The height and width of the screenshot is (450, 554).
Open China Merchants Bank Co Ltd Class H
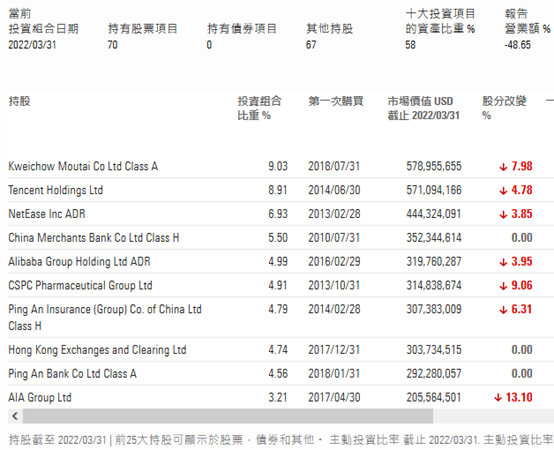point(94,238)
